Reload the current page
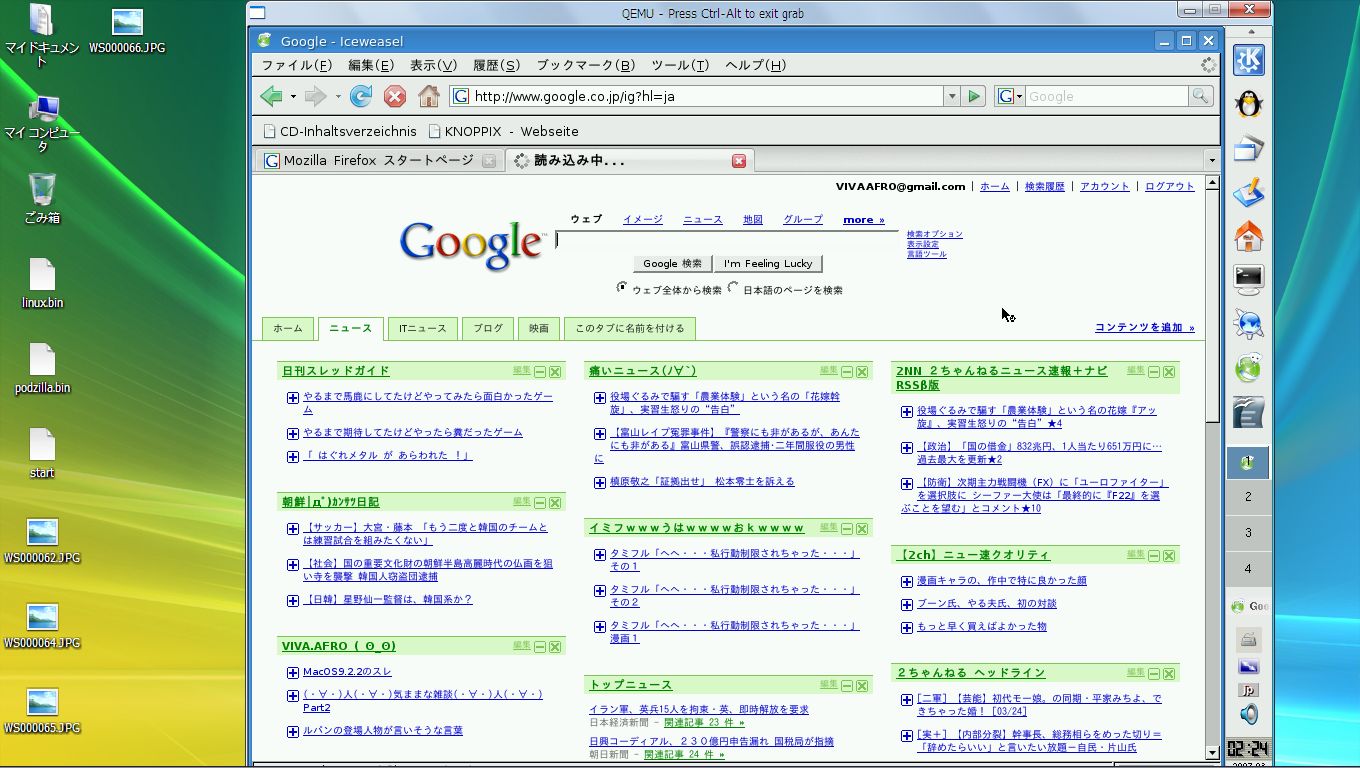The width and height of the screenshot is (1360, 768). tap(361, 96)
